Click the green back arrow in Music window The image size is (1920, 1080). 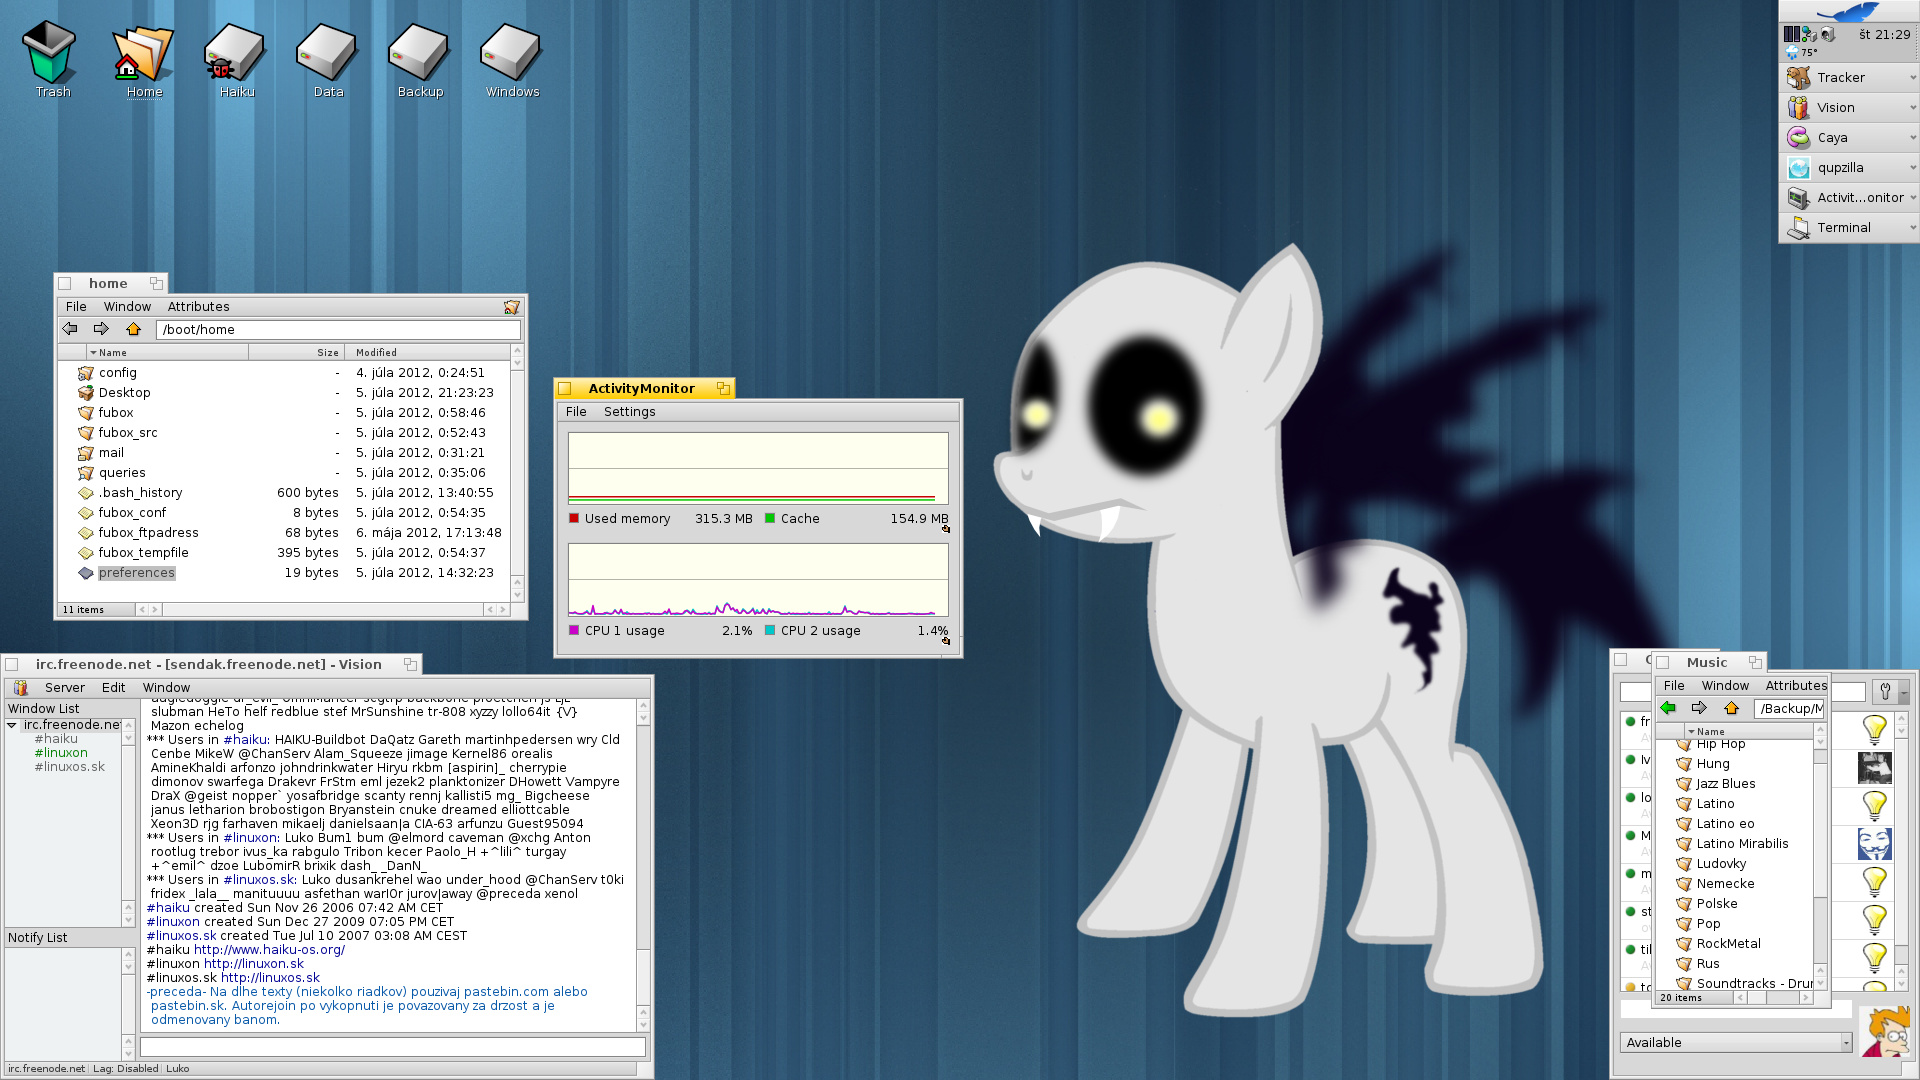pyautogui.click(x=1668, y=708)
